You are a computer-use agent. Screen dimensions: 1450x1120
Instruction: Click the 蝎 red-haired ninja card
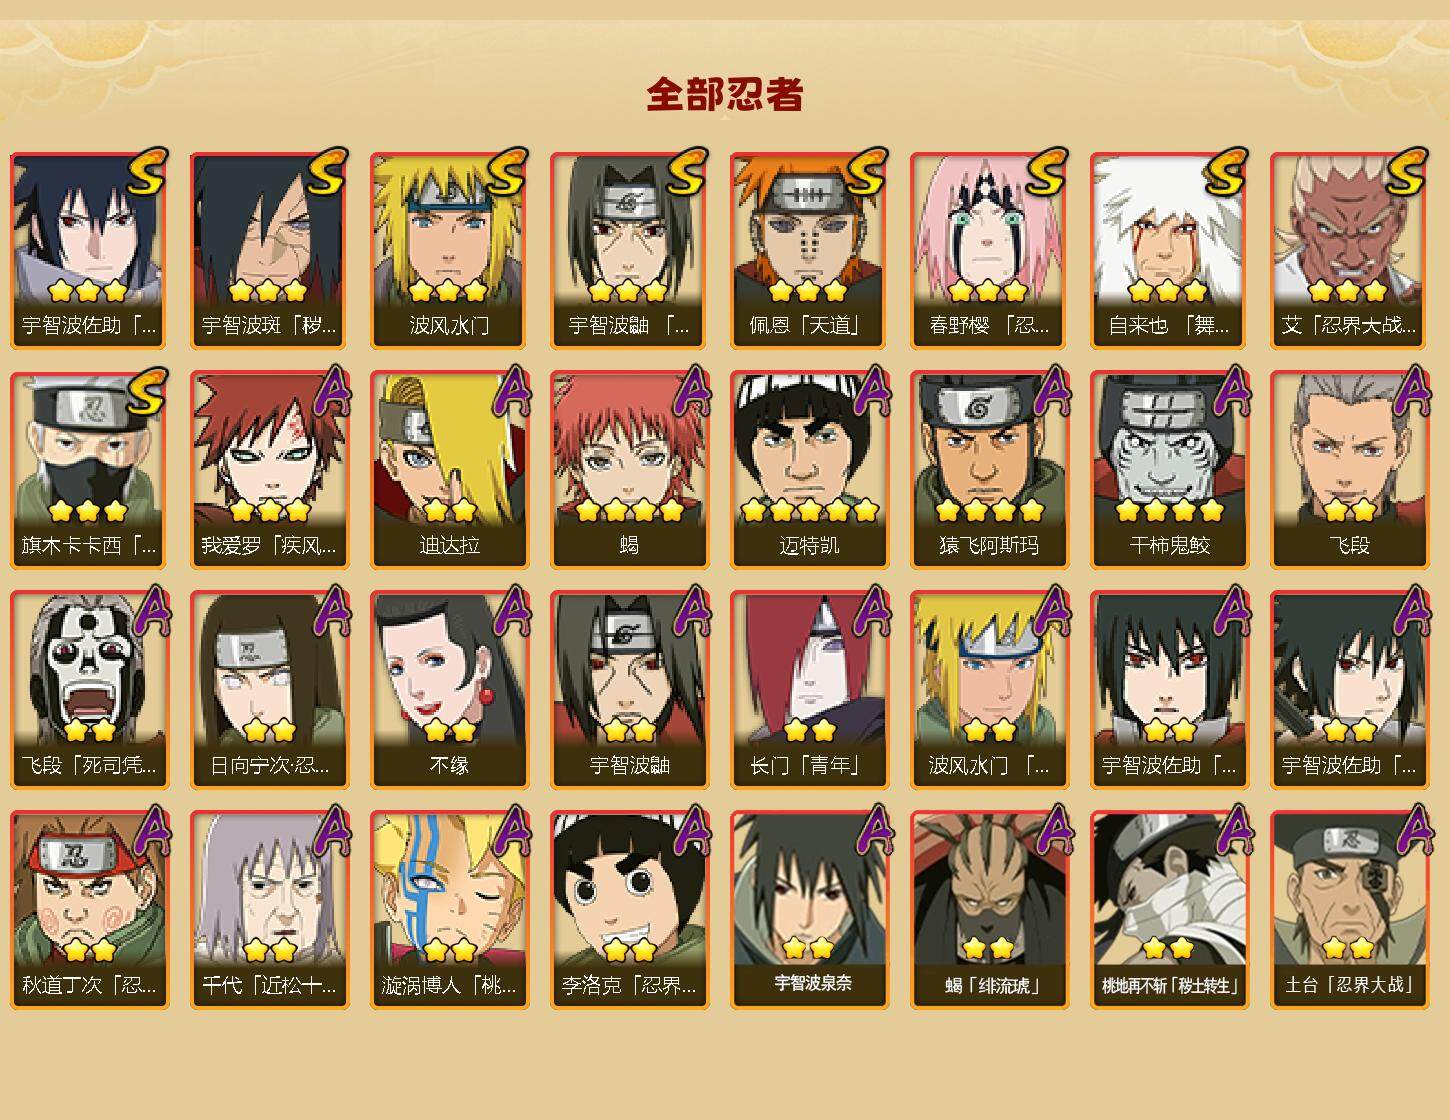coord(629,470)
